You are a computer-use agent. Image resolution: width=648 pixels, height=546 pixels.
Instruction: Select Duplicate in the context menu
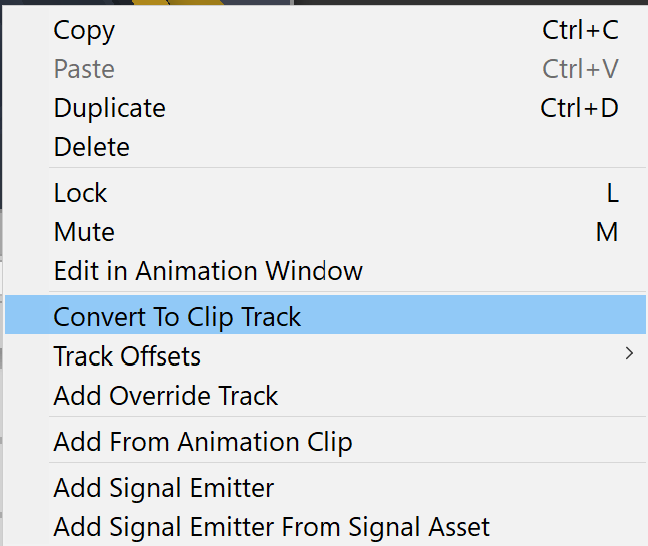(x=110, y=108)
